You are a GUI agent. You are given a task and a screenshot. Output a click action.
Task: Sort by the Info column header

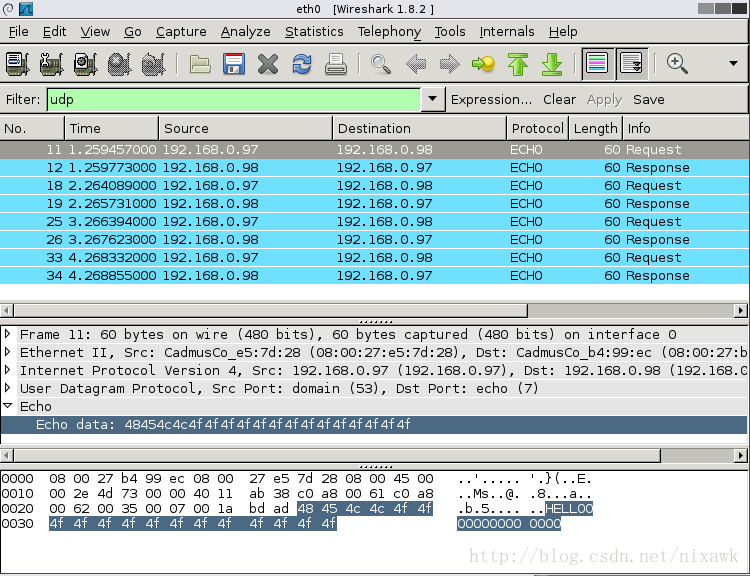[686, 128]
